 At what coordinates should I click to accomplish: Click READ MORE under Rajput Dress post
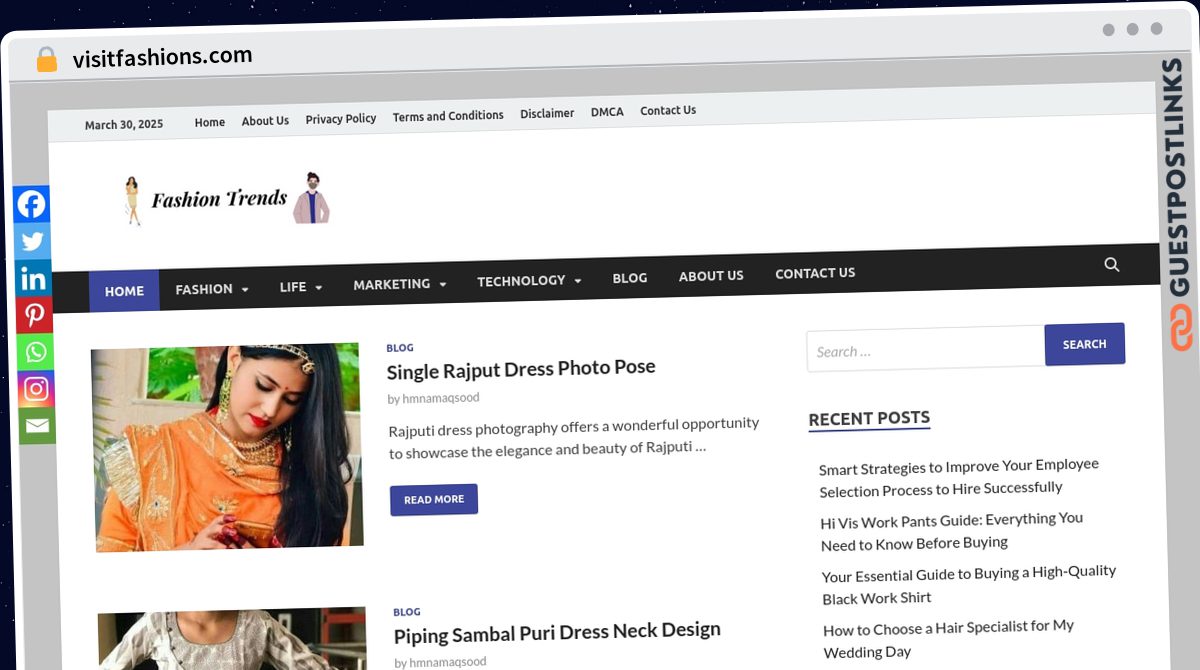click(434, 499)
